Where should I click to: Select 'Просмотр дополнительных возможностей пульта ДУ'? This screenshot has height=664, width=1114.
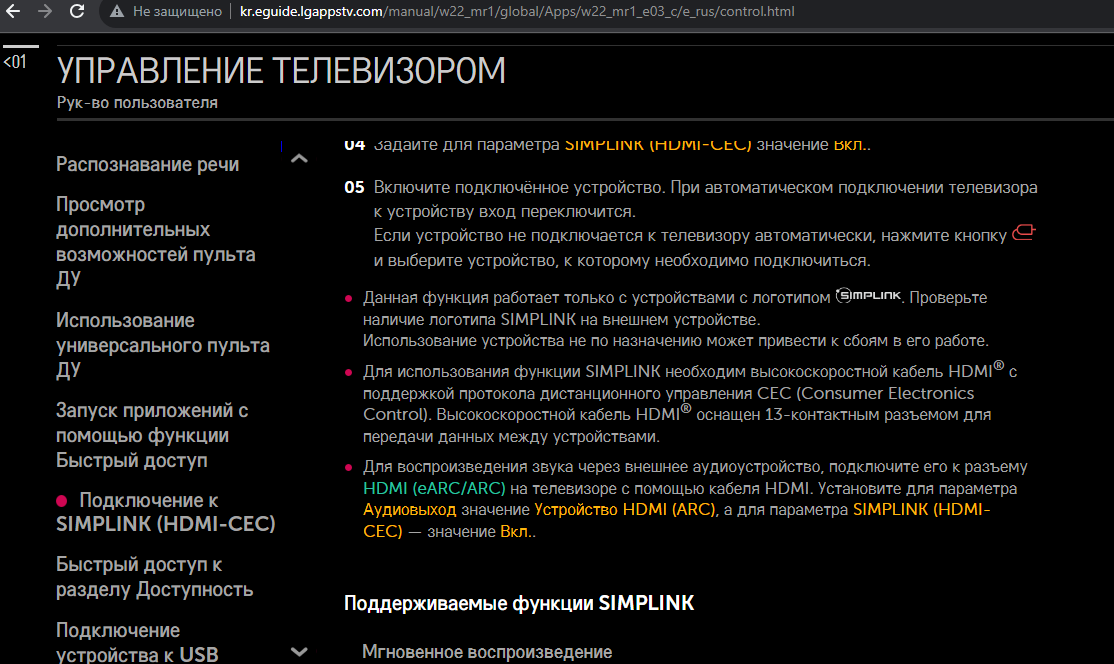[155, 241]
